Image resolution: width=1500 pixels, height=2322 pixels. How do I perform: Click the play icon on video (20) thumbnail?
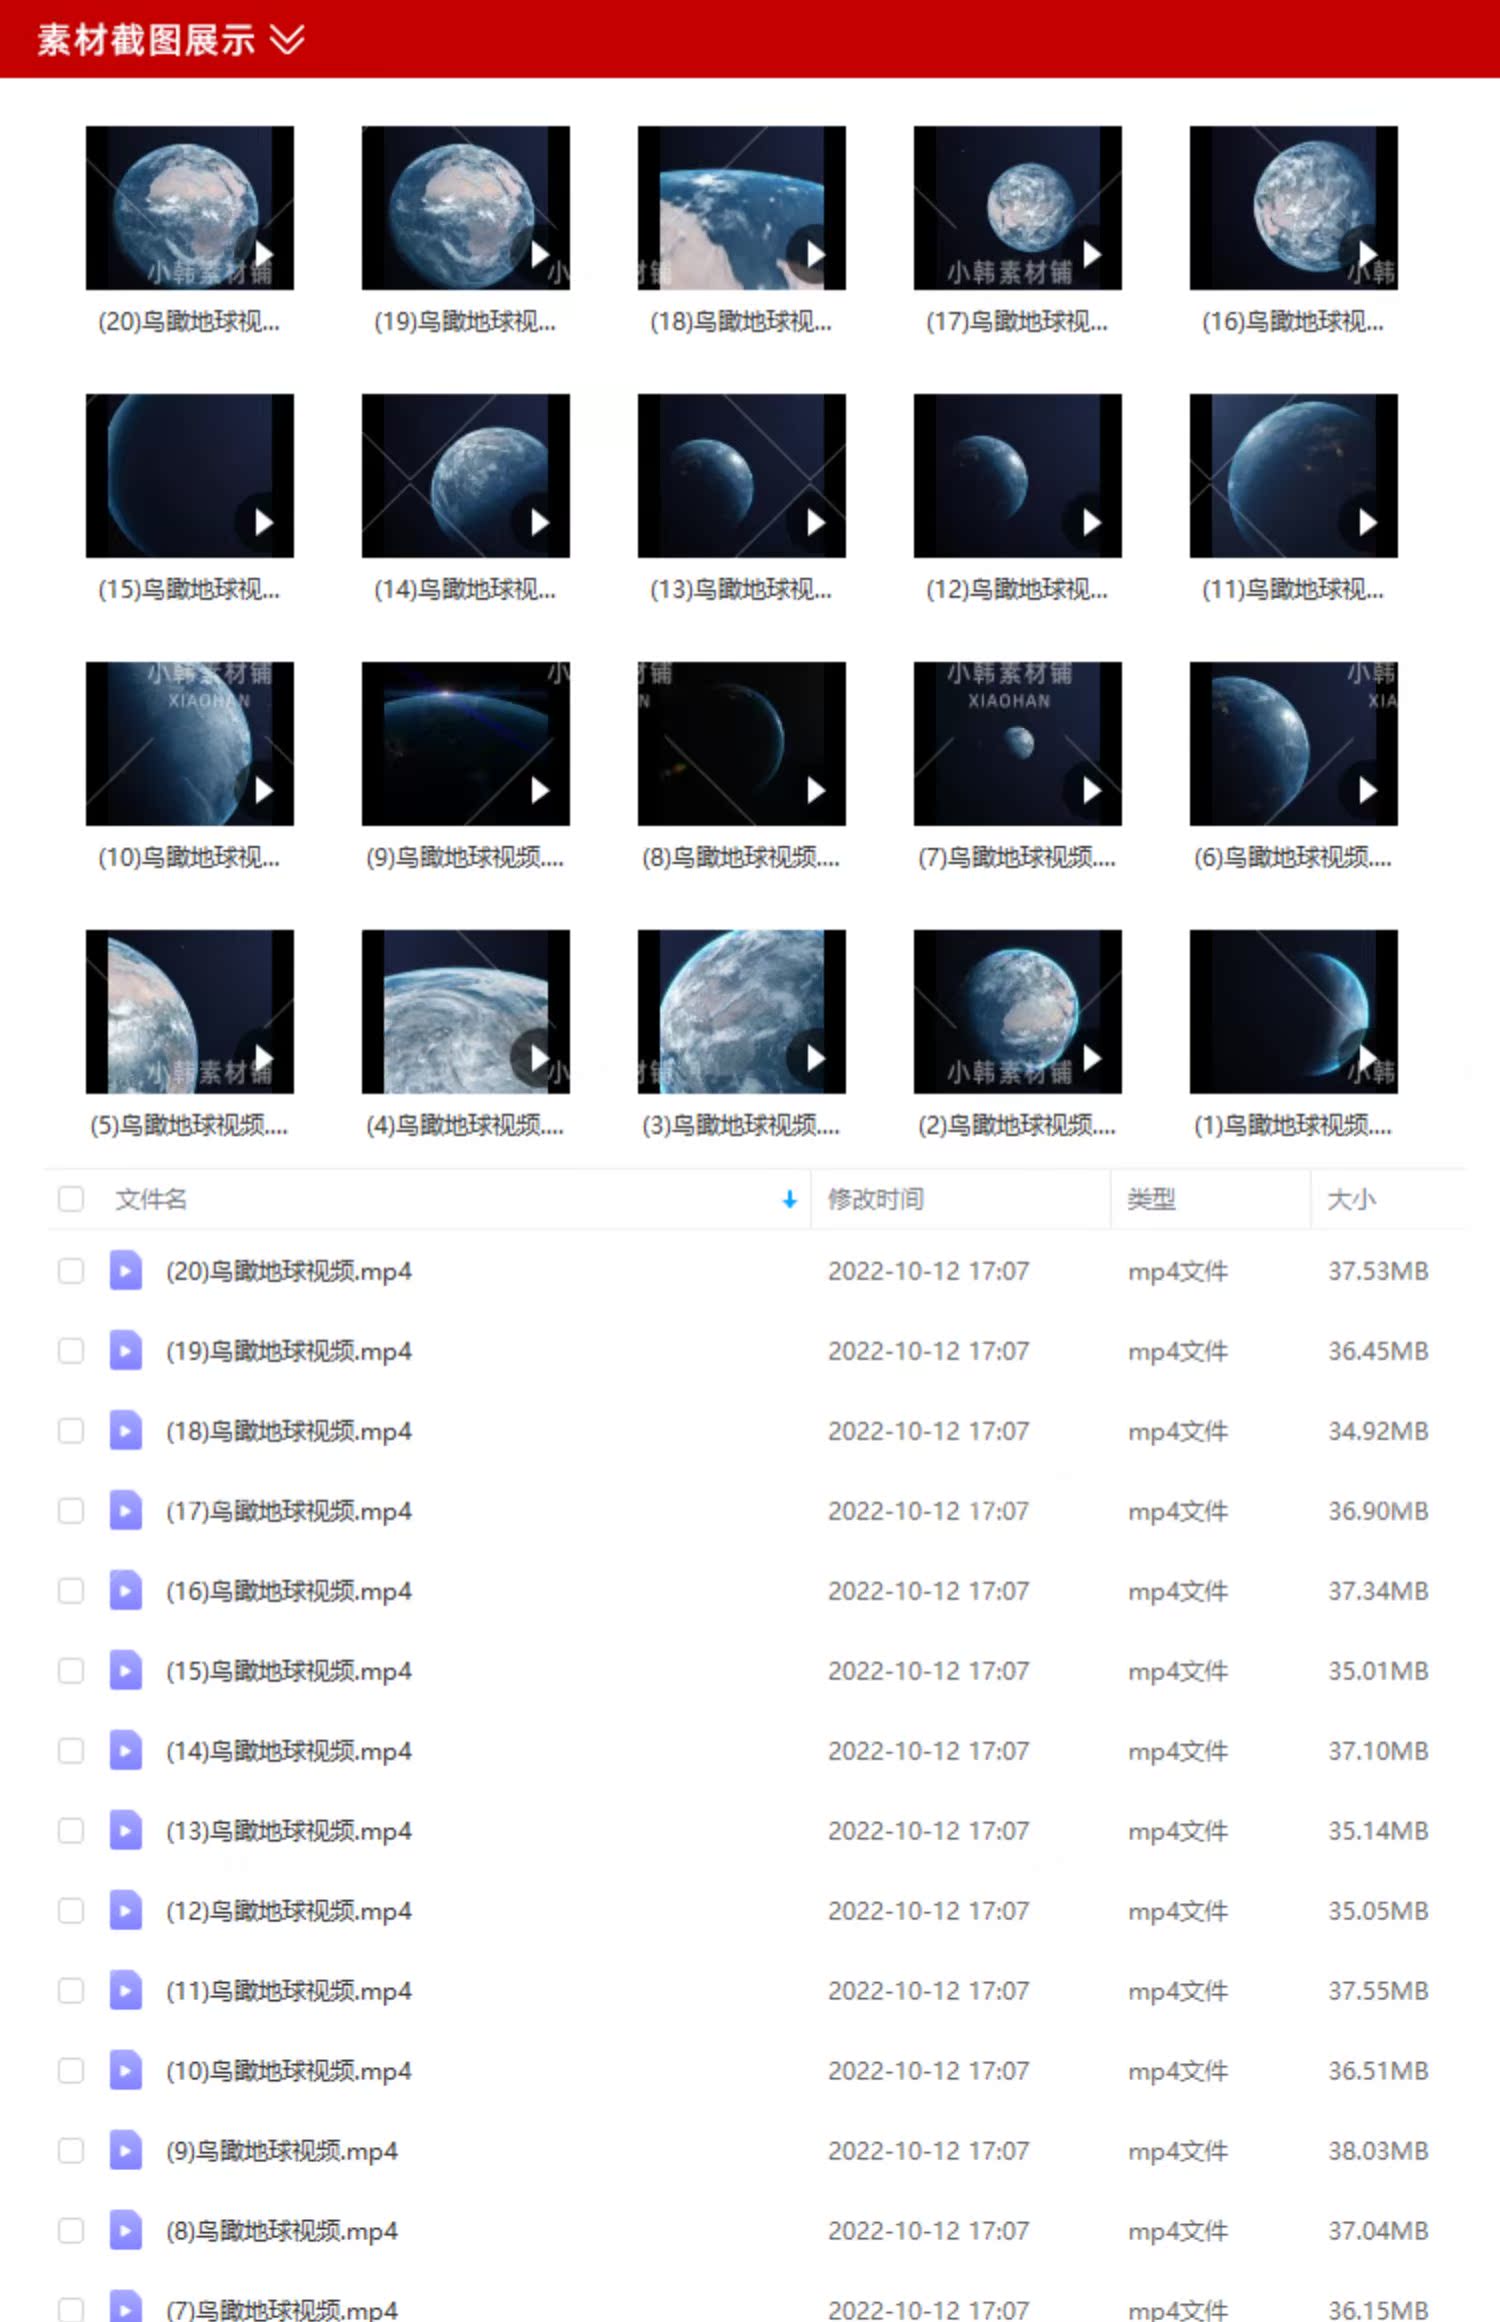click(262, 254)
